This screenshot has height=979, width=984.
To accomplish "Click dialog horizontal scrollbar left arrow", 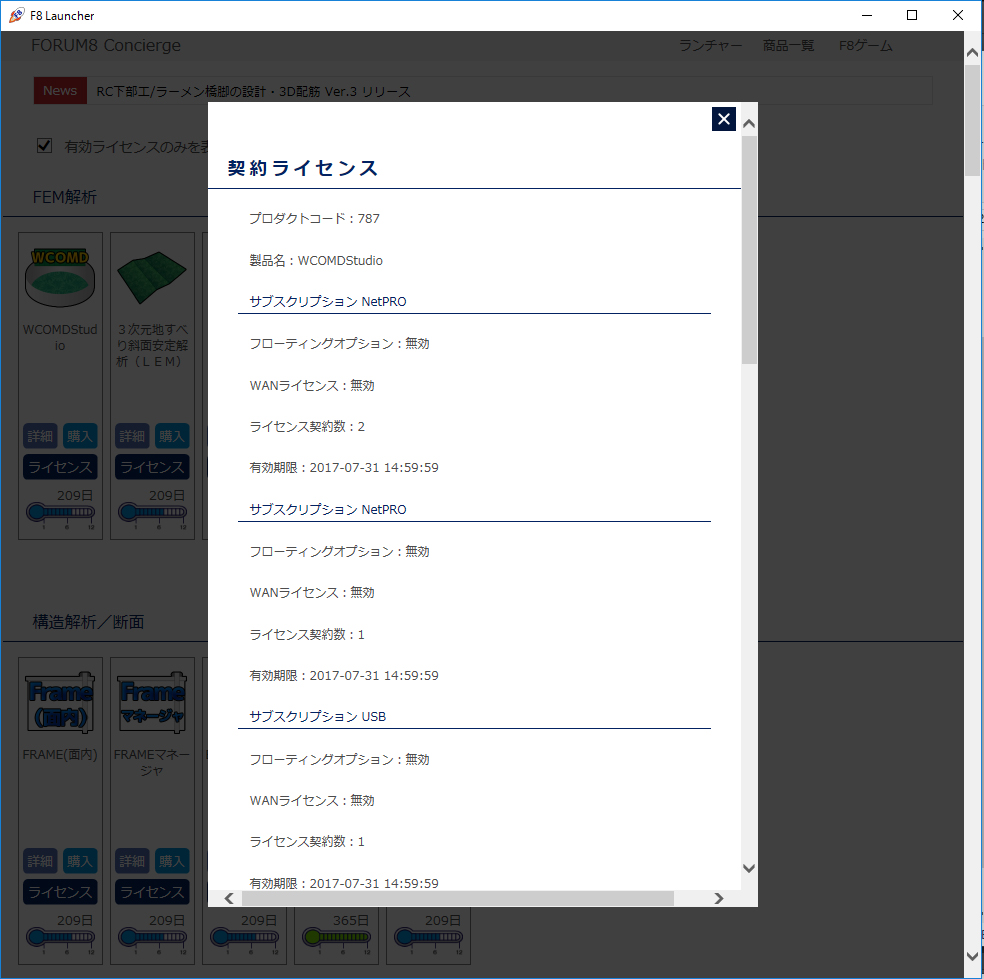I will (x=229, y=899).
